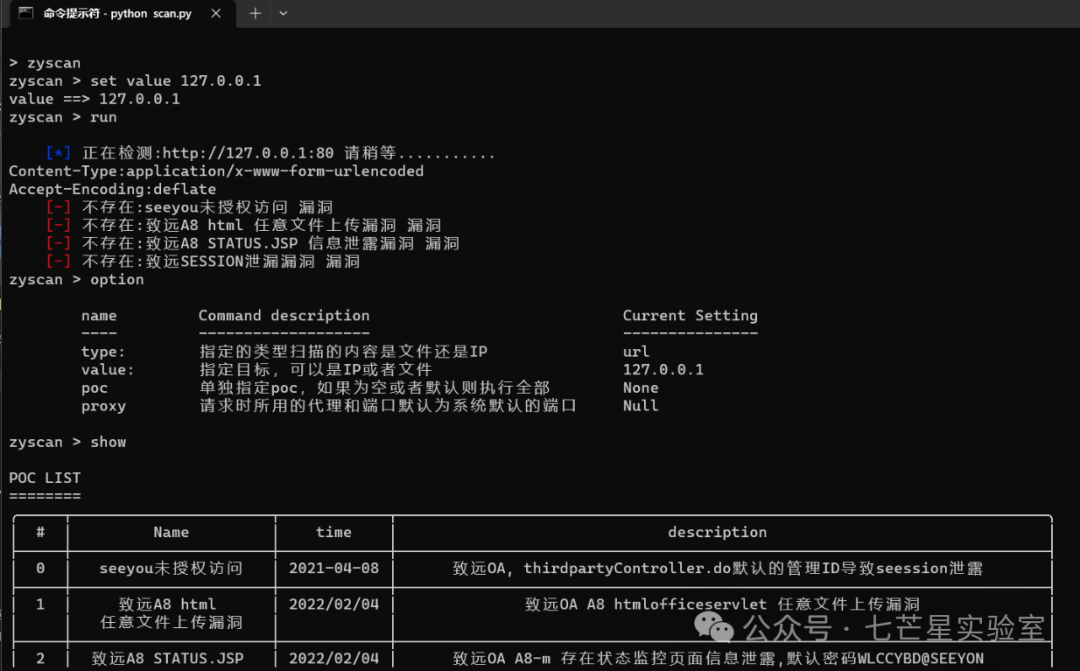This screenshot has width=1080, height=671.
Task: Click the 'Command description' column header
Action: coord(284,316)
